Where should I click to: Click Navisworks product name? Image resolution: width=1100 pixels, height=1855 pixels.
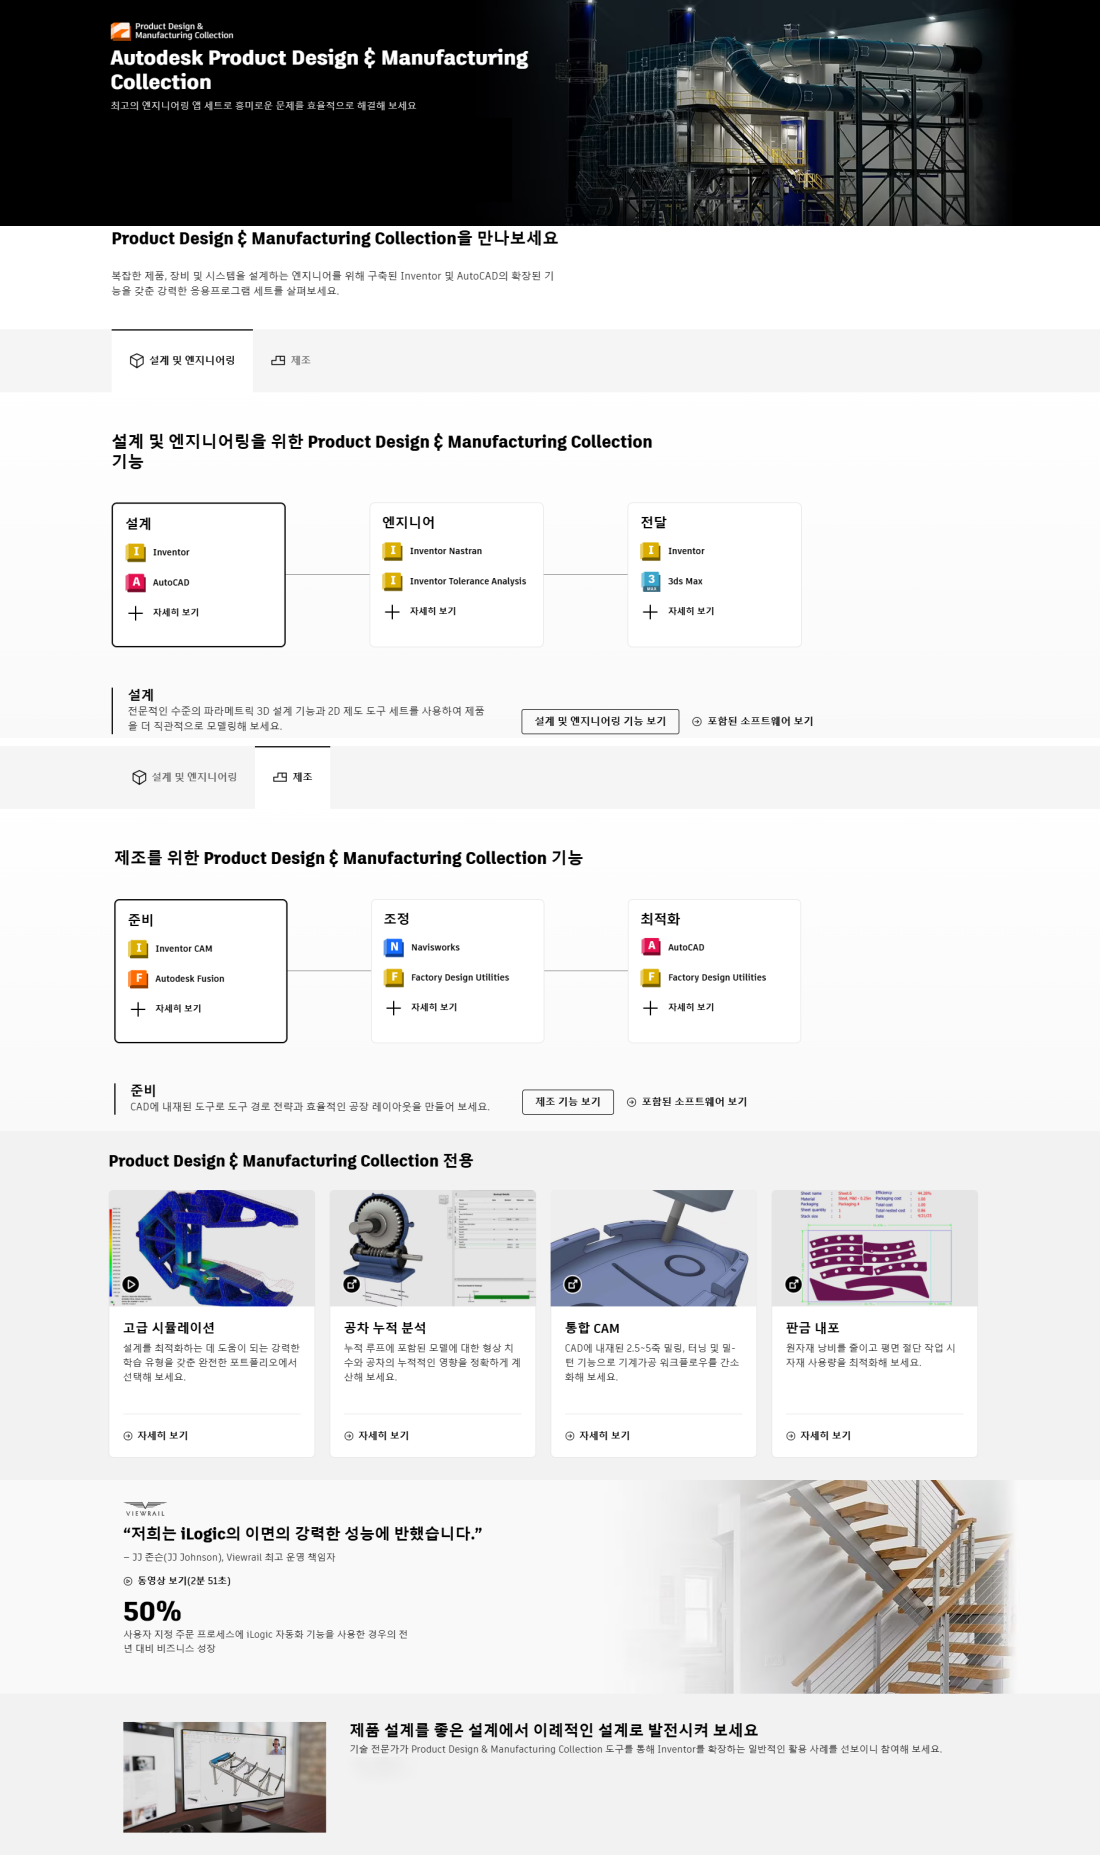pos(436,948)
